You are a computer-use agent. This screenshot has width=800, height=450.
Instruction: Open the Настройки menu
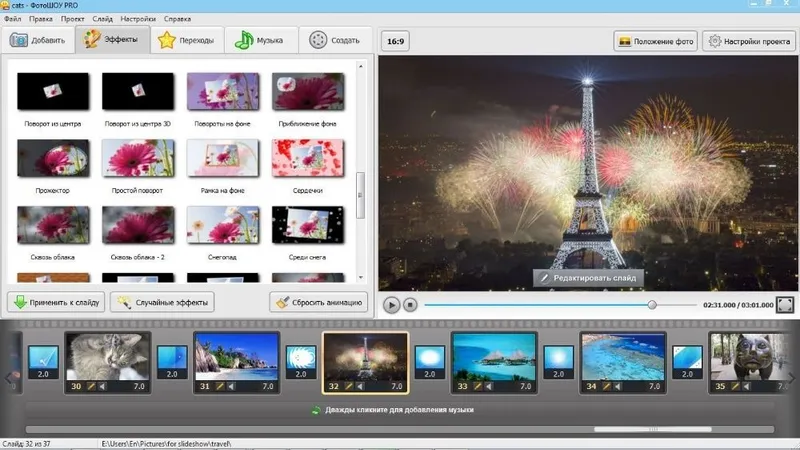[138, 19]
